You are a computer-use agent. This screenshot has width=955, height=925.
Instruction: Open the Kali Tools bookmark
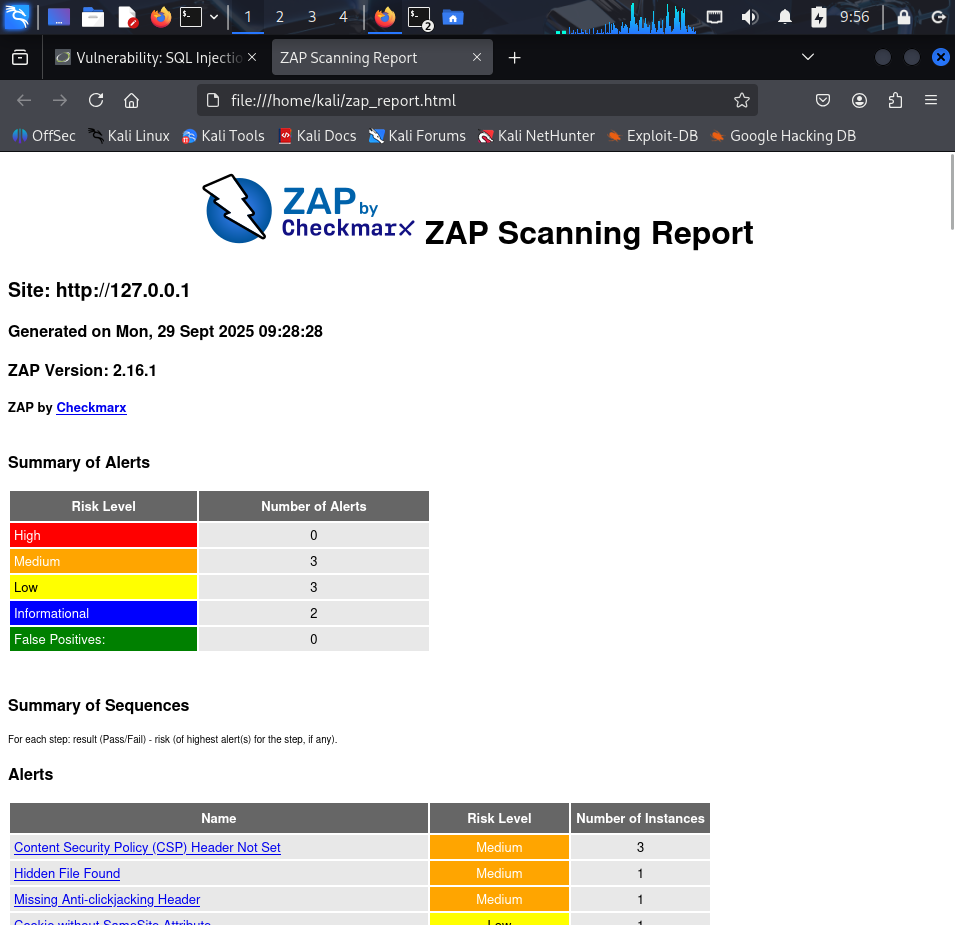223,136
